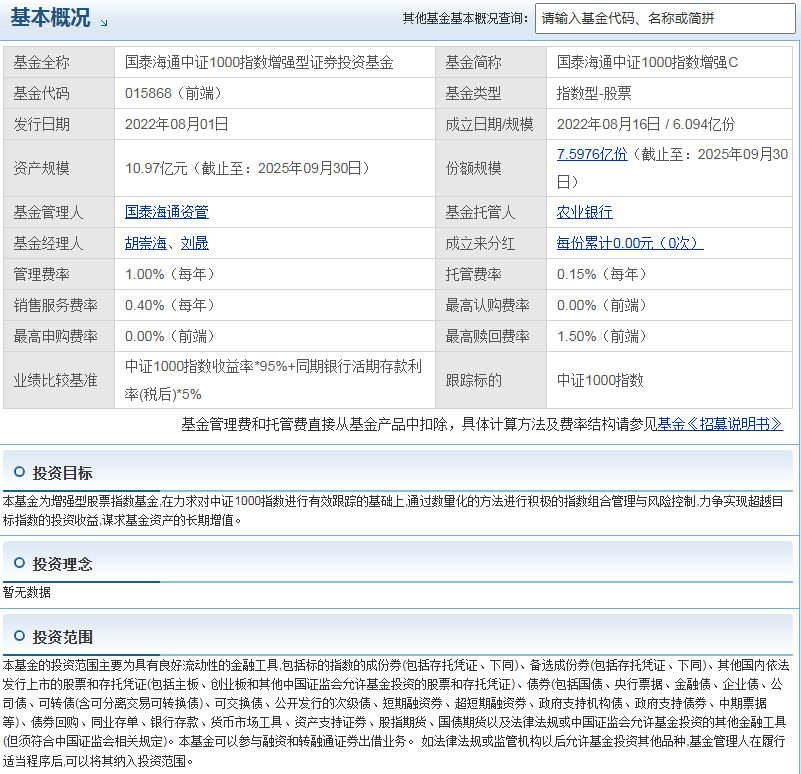Click the sales service fee 0.40%（每年）
Screen dimensions: 801x774
170,306
